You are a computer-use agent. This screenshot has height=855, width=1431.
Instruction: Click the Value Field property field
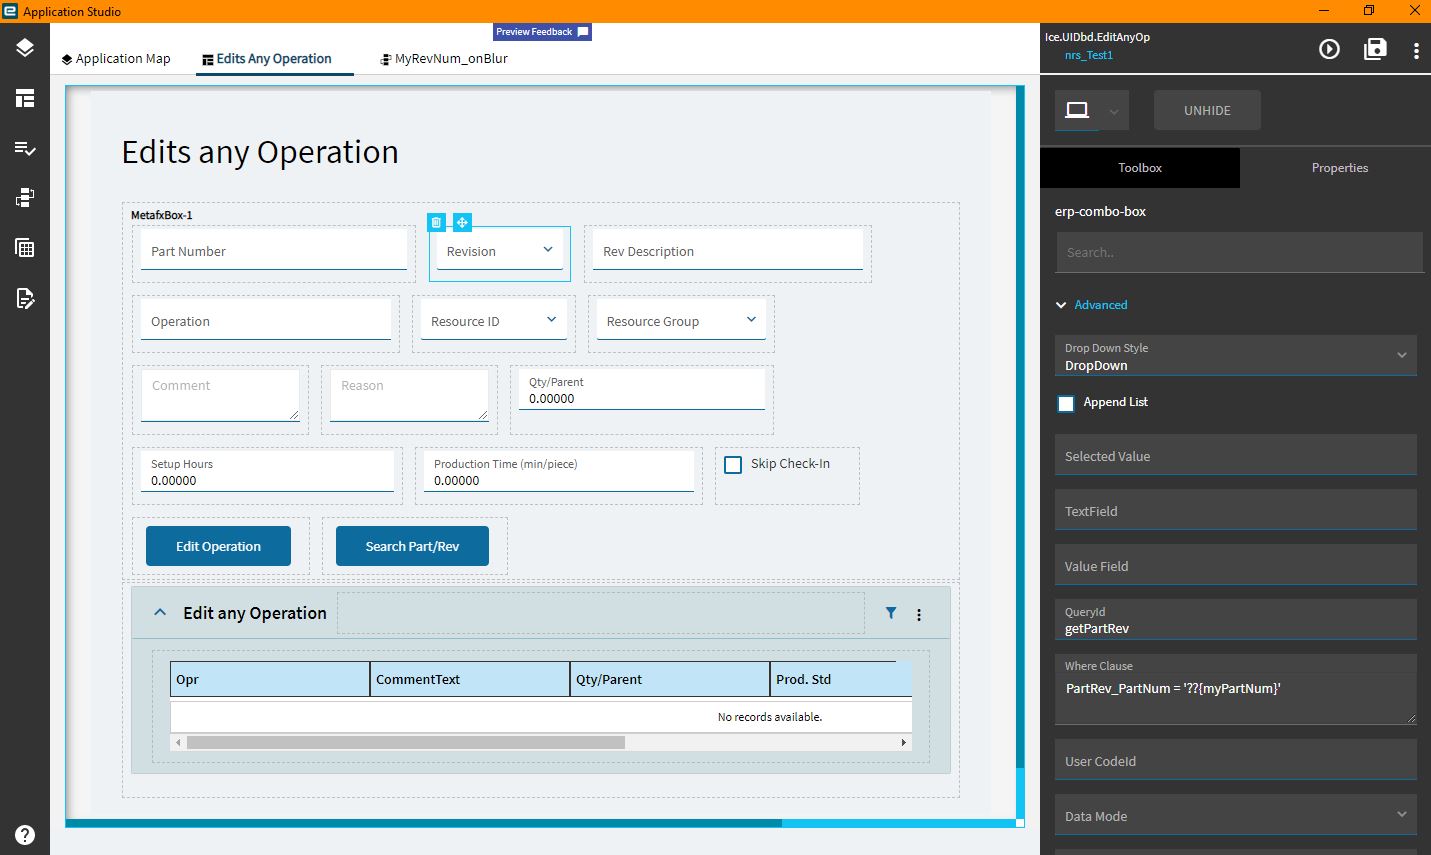(1236, 565)
